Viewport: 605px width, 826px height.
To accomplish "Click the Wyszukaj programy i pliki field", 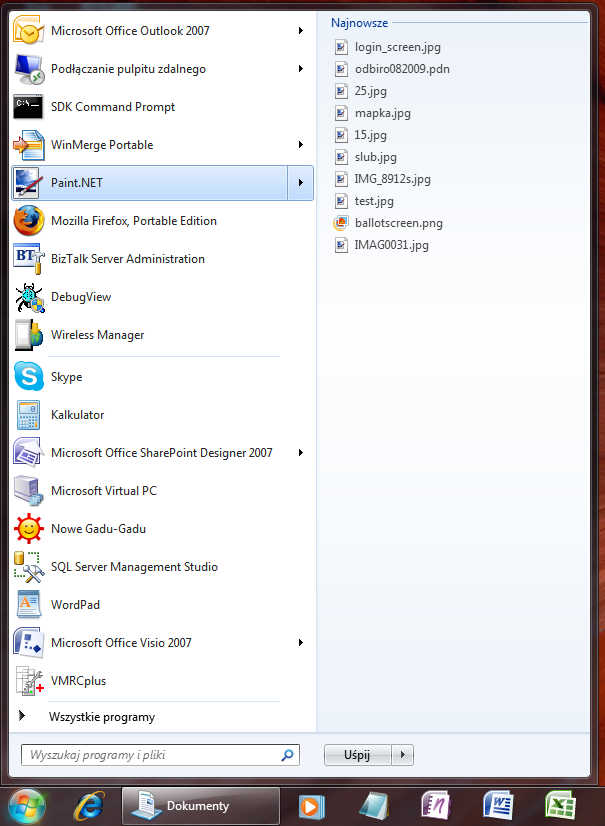I will point(160,755).
